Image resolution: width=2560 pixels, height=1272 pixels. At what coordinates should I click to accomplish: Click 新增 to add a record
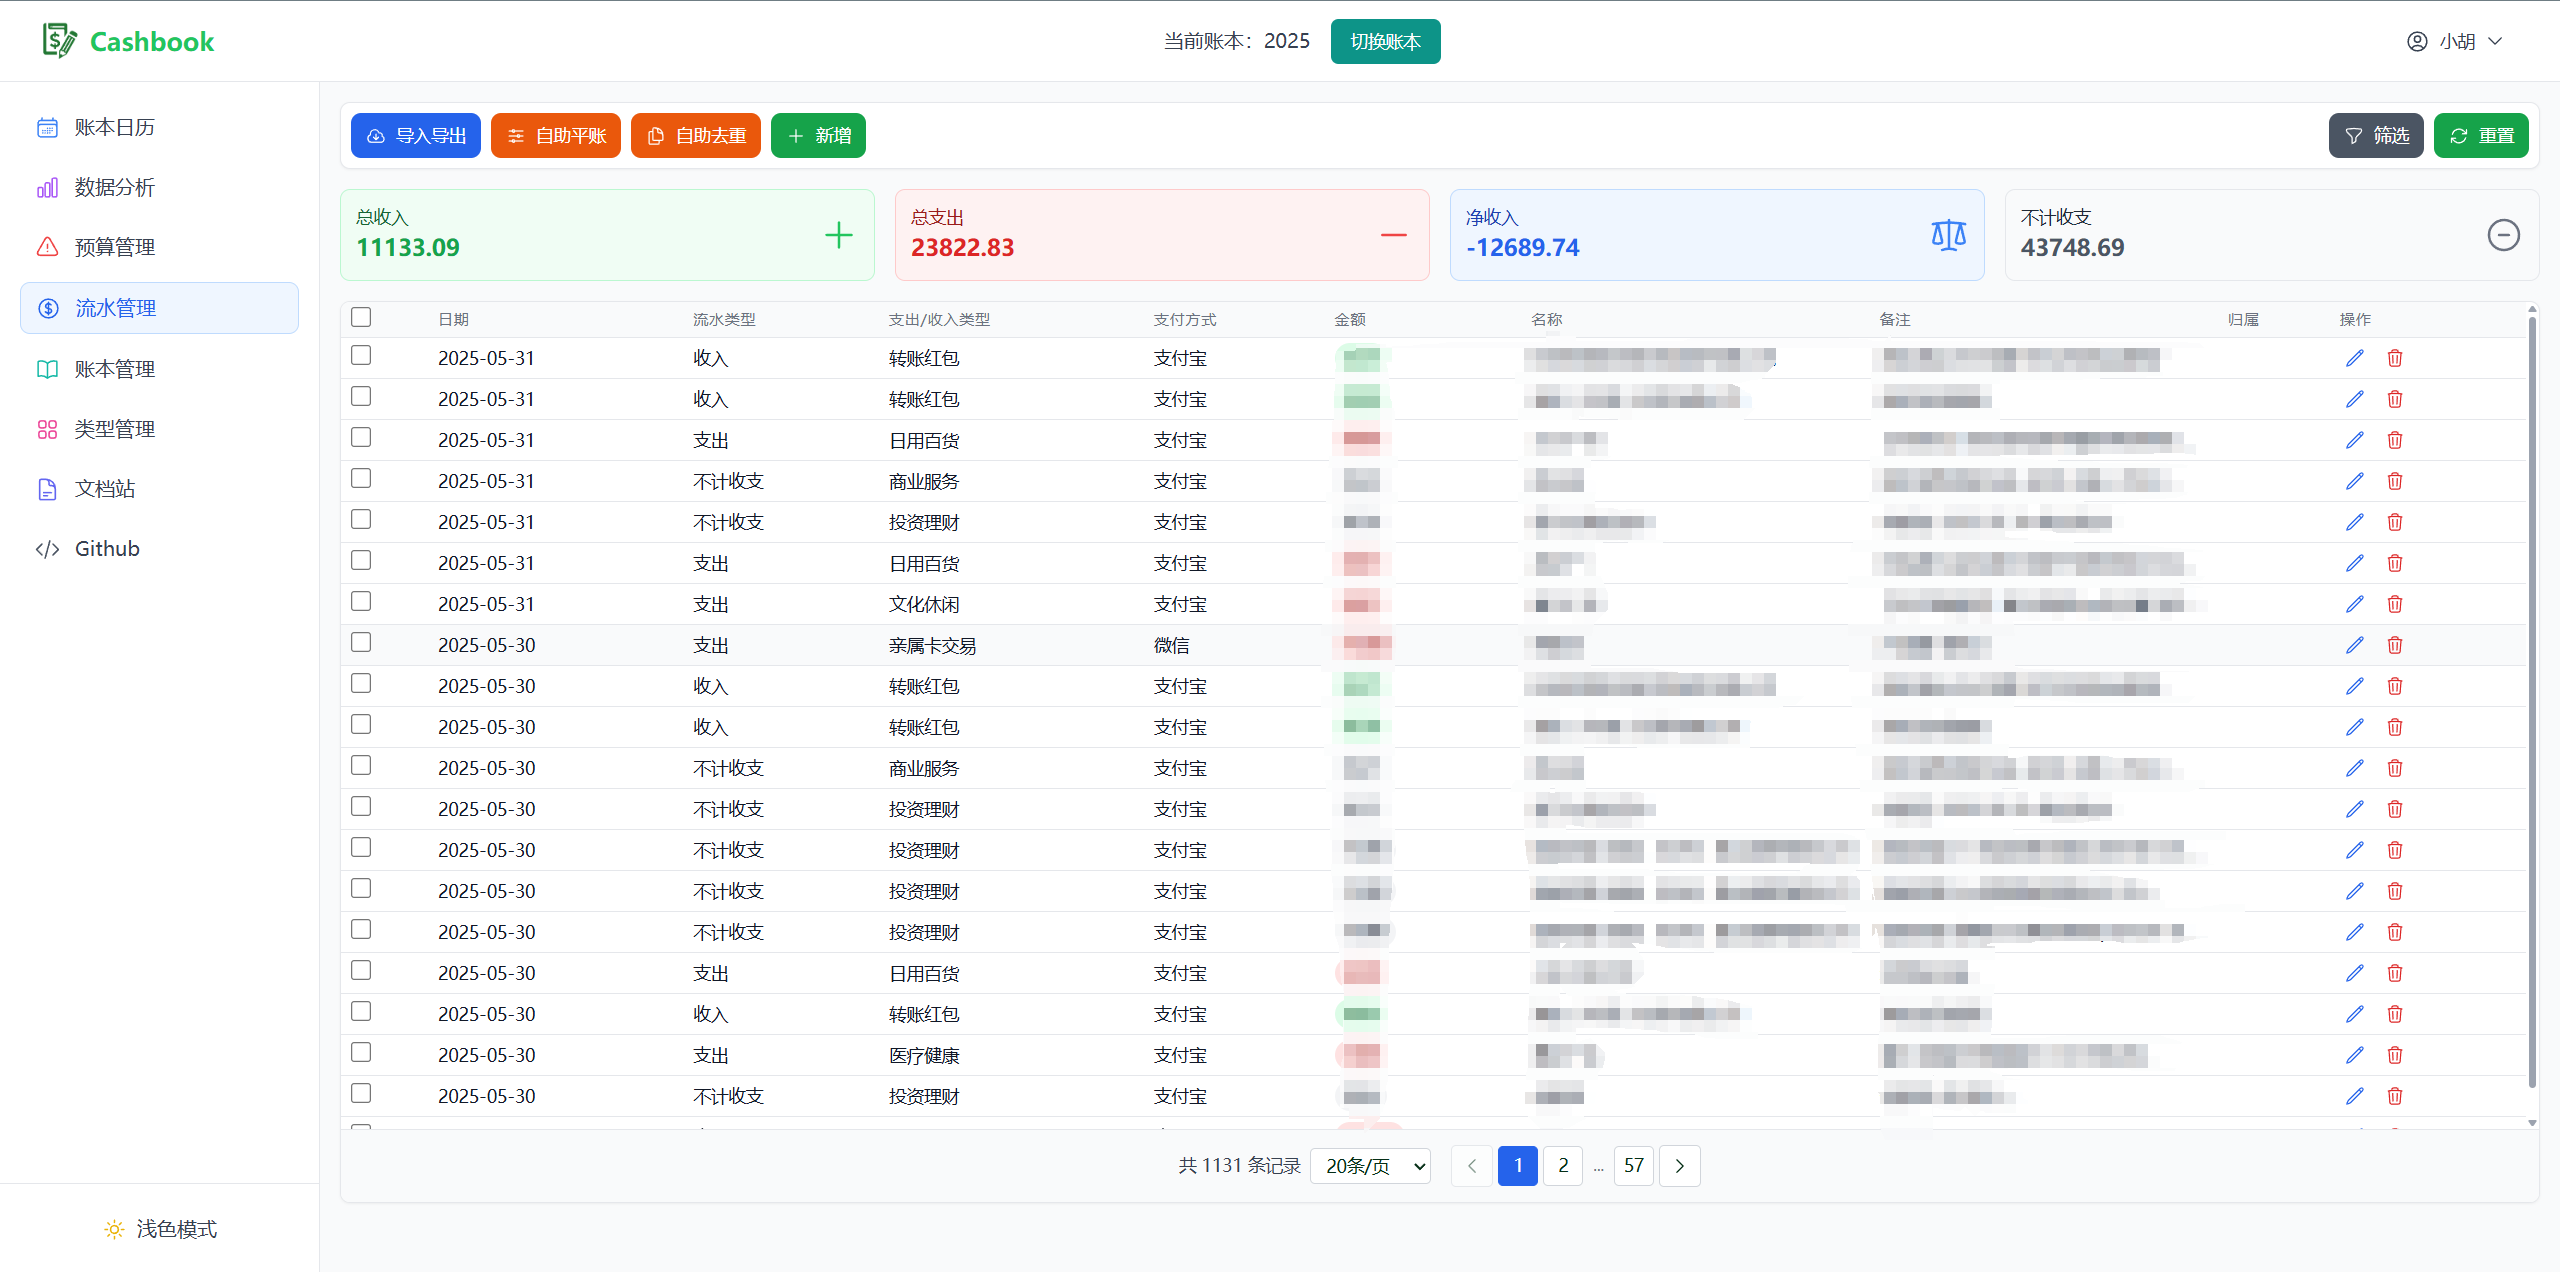pyautogui.click(x=818, y=135)
